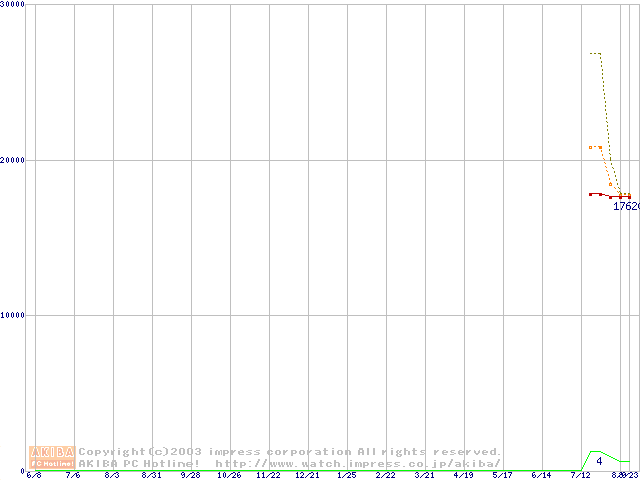Click the green volume line's peak

point(596,452)
